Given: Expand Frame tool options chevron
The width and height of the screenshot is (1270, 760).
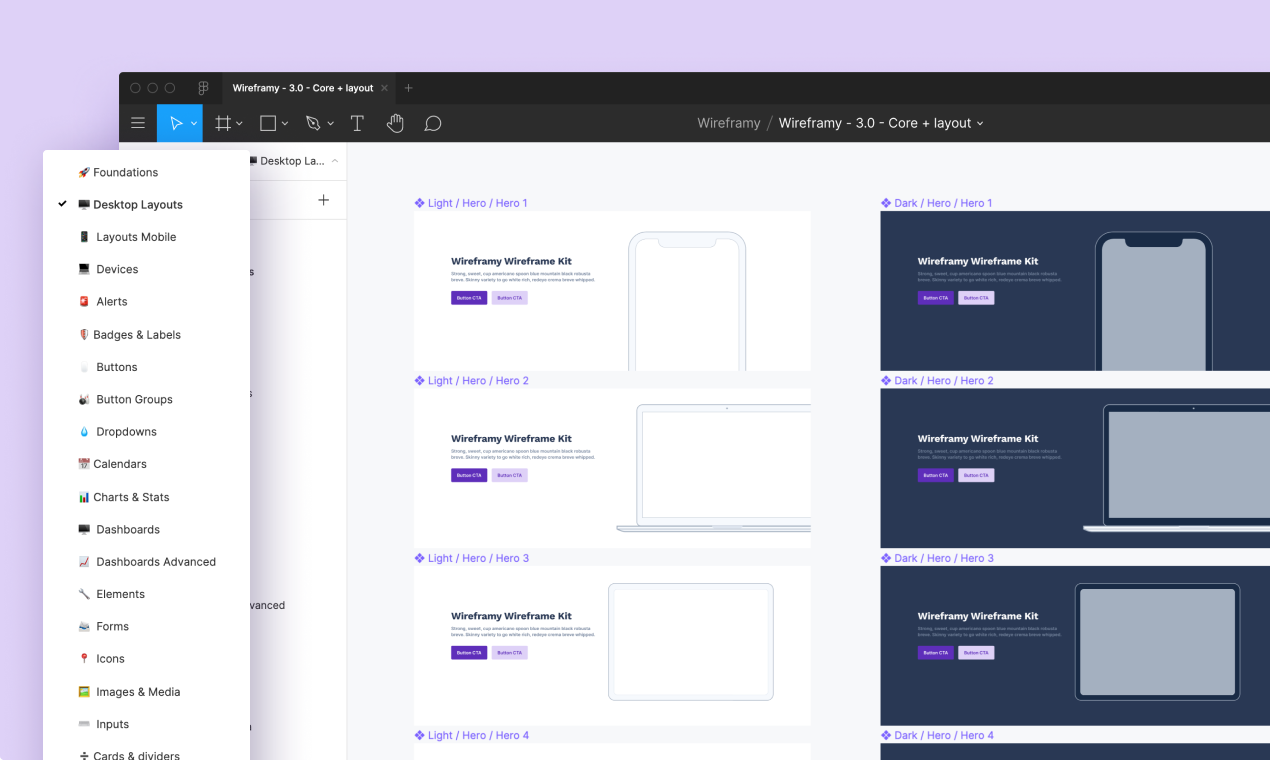Looking at the screenshot, I should point(239,124).
